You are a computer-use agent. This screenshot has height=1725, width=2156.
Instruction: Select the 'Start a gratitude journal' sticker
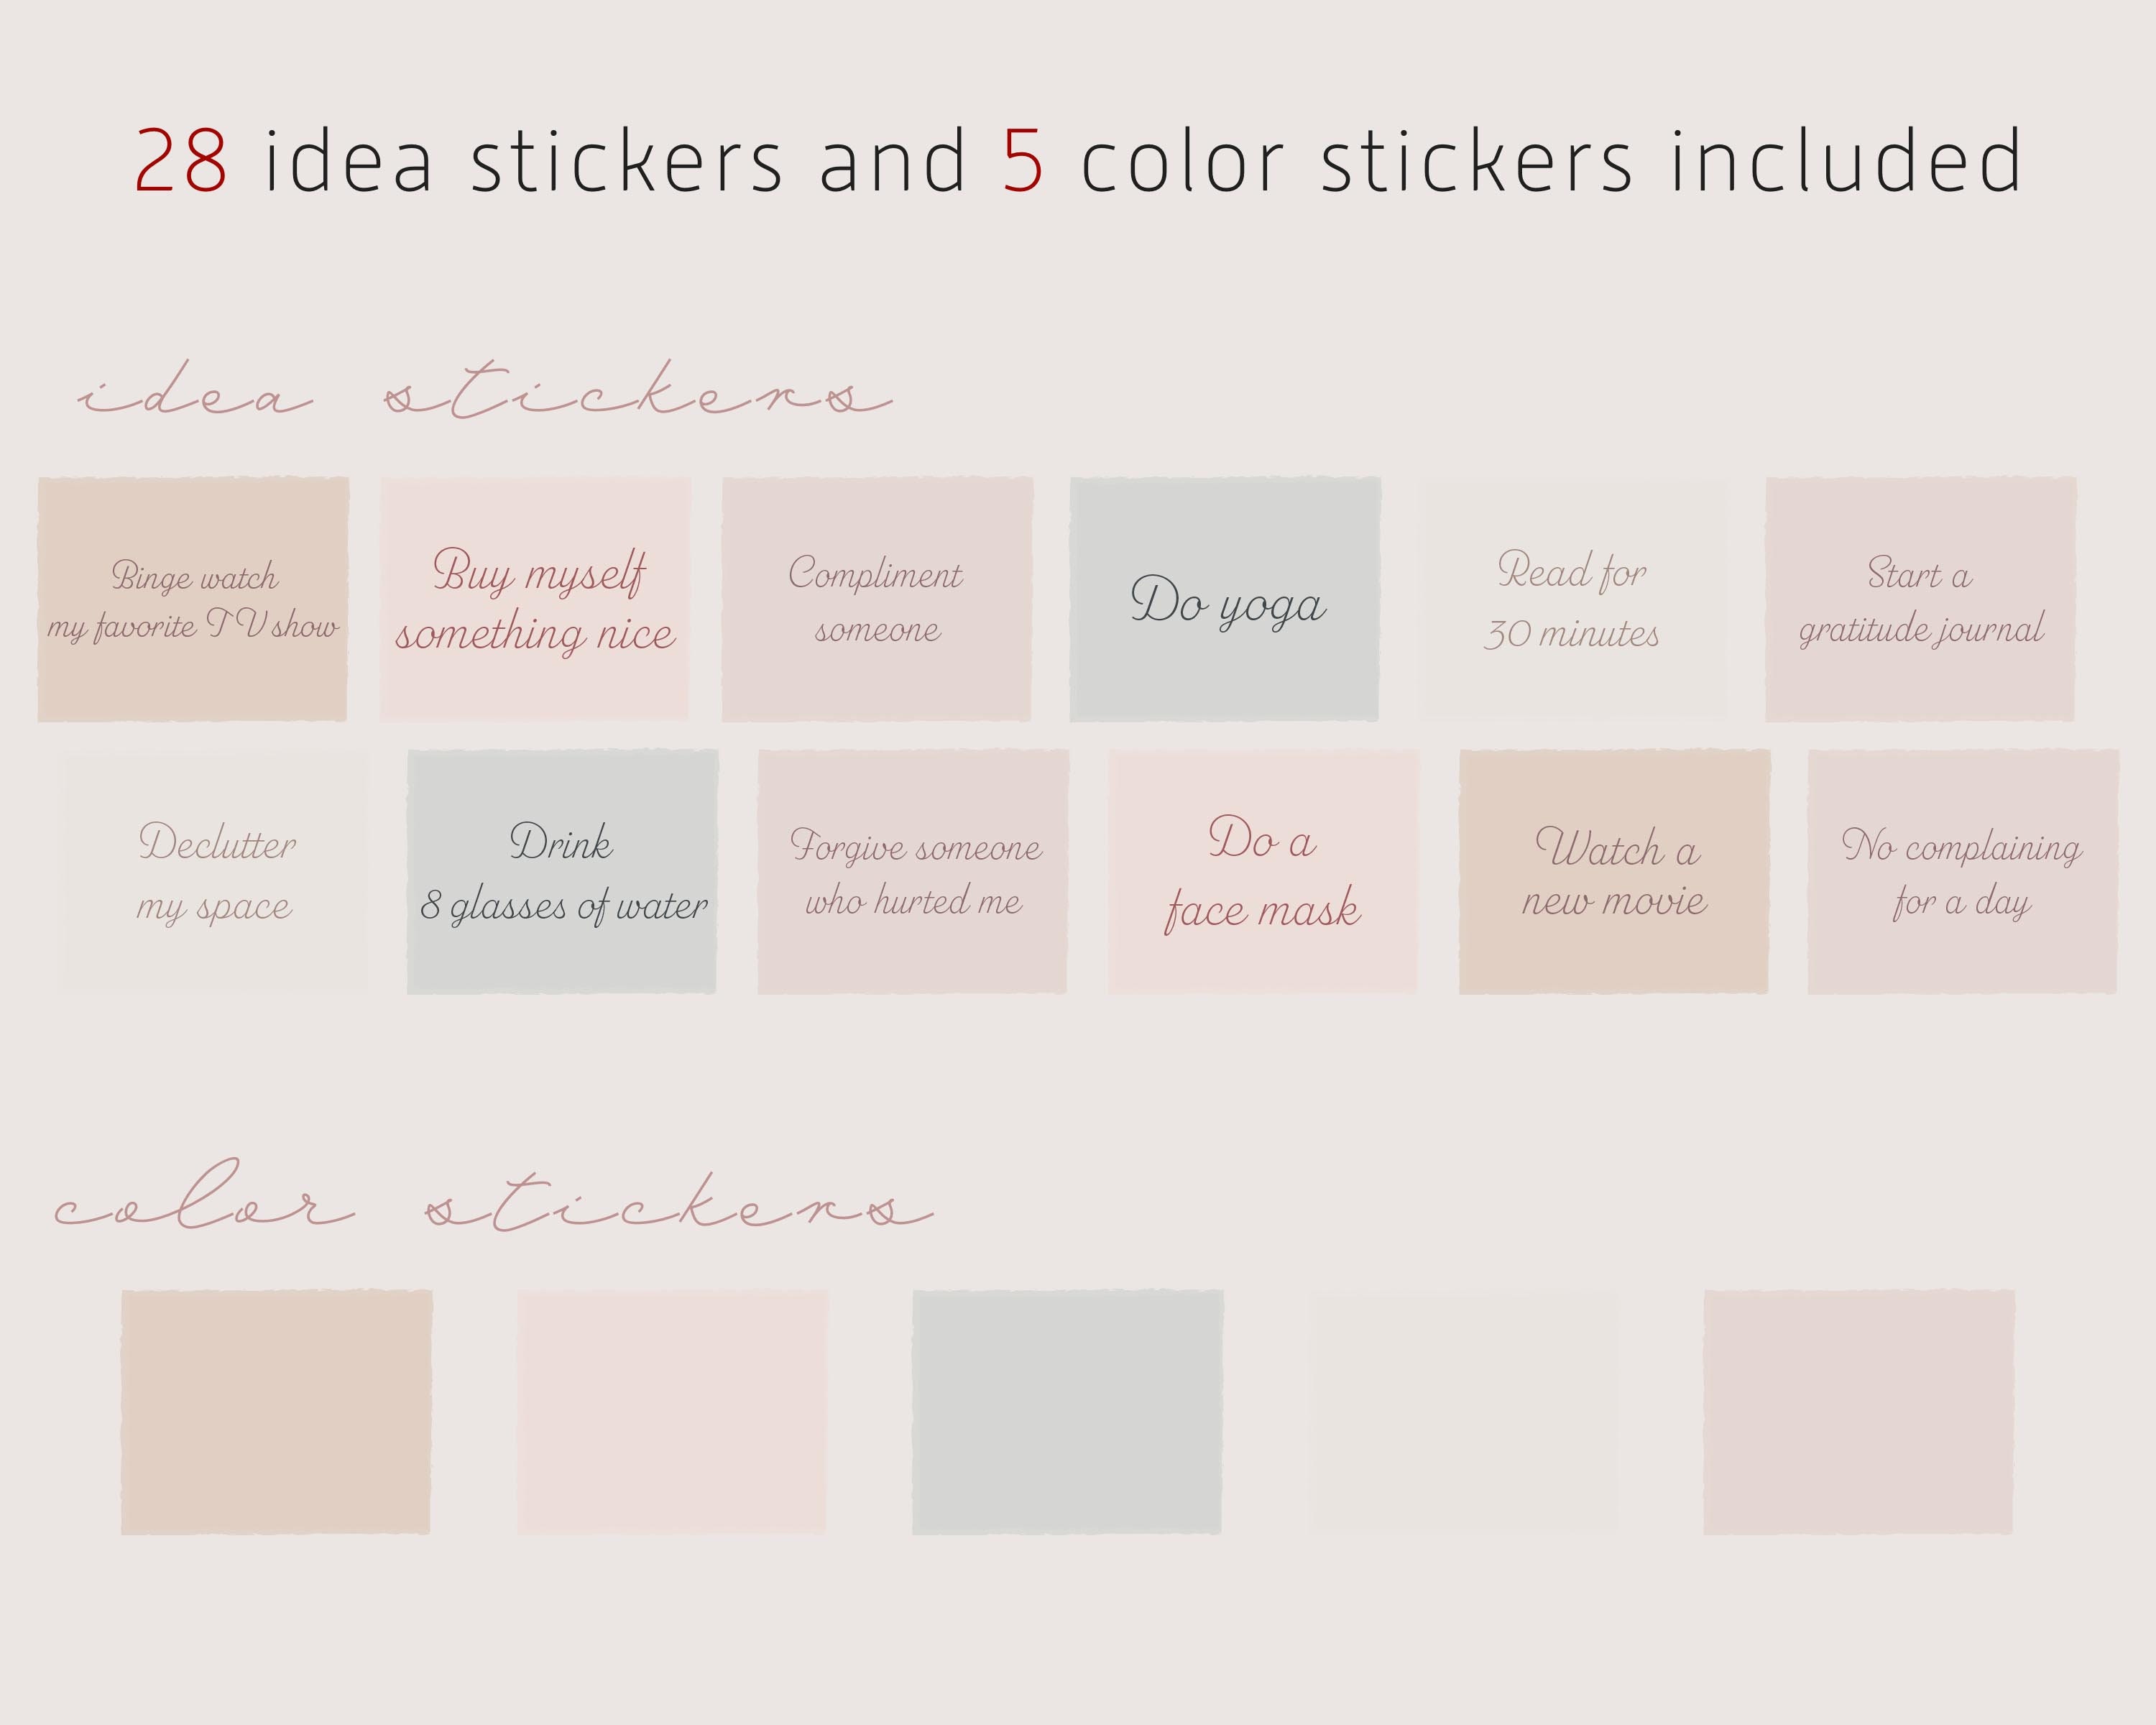1921,599
